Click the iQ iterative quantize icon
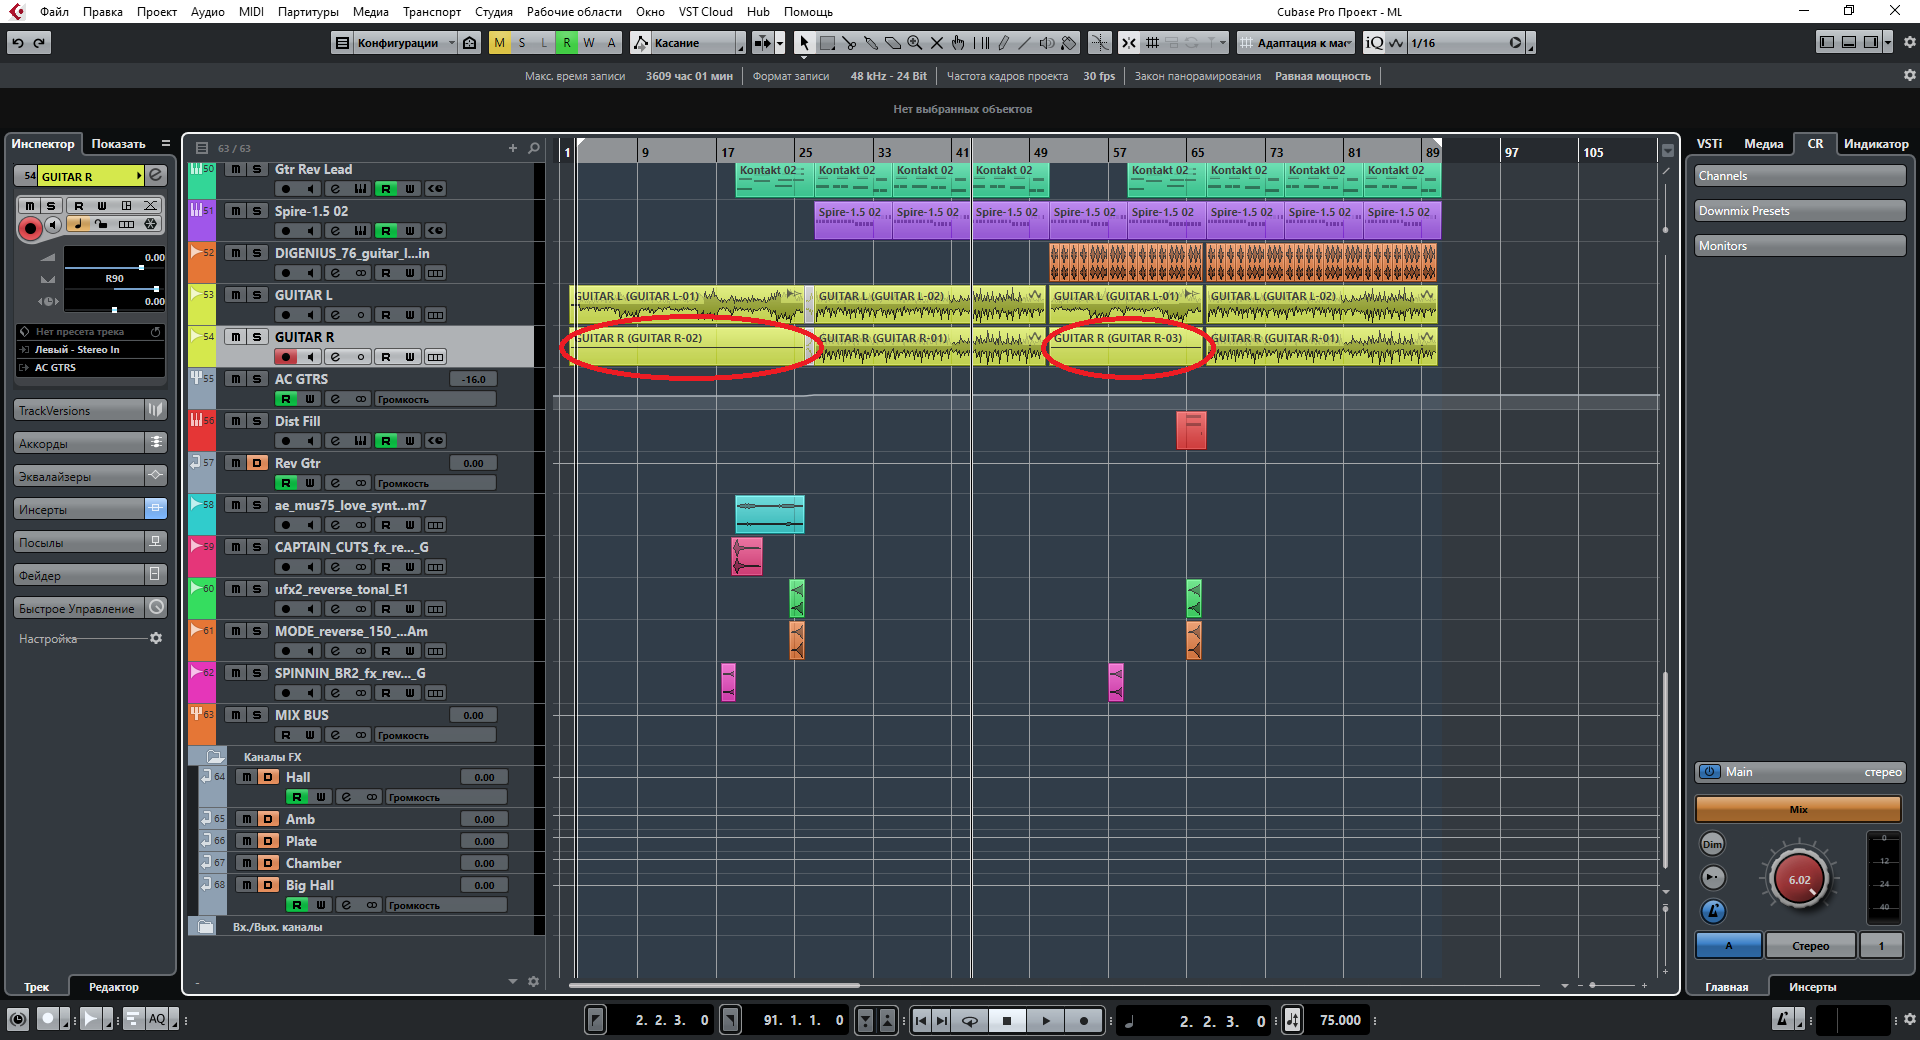The image size is (1920, 1040). tap(1375, 43)
